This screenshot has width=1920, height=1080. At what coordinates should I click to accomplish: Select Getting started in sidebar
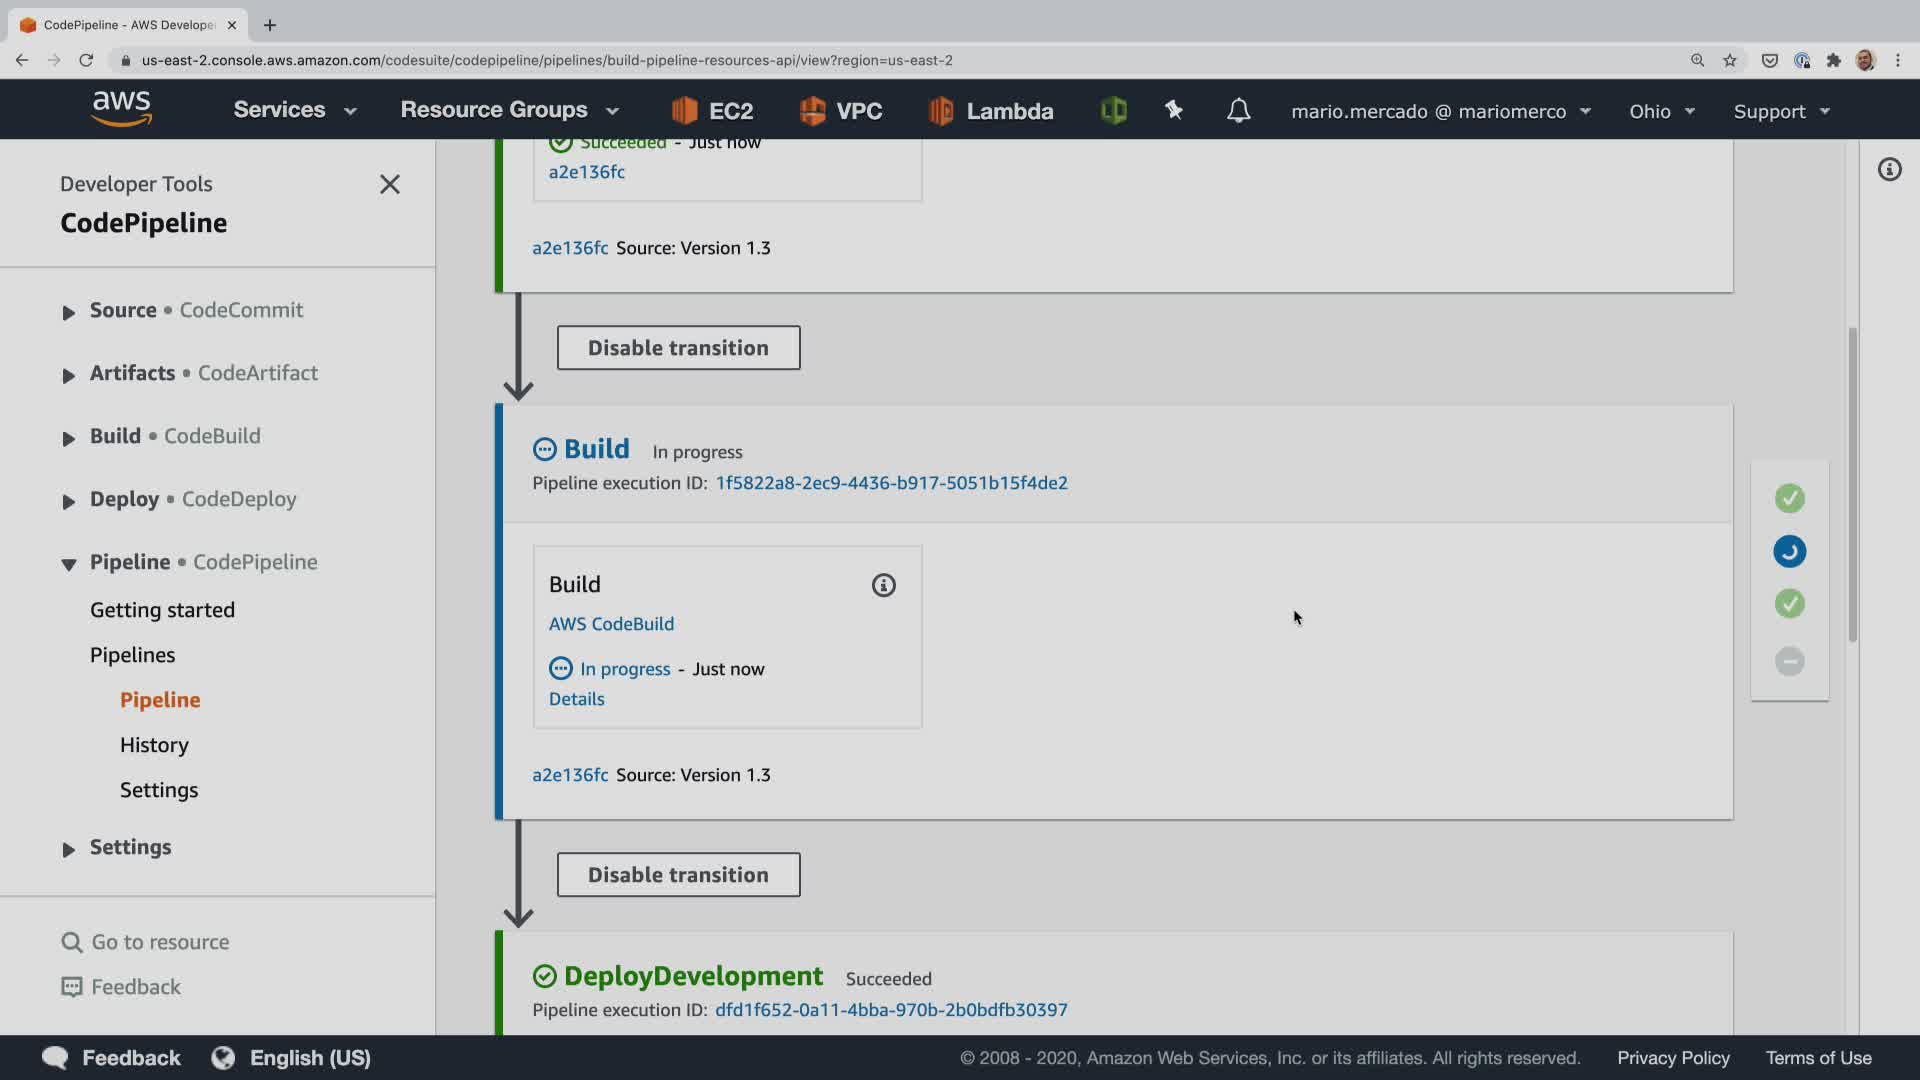tap(162, 610)
